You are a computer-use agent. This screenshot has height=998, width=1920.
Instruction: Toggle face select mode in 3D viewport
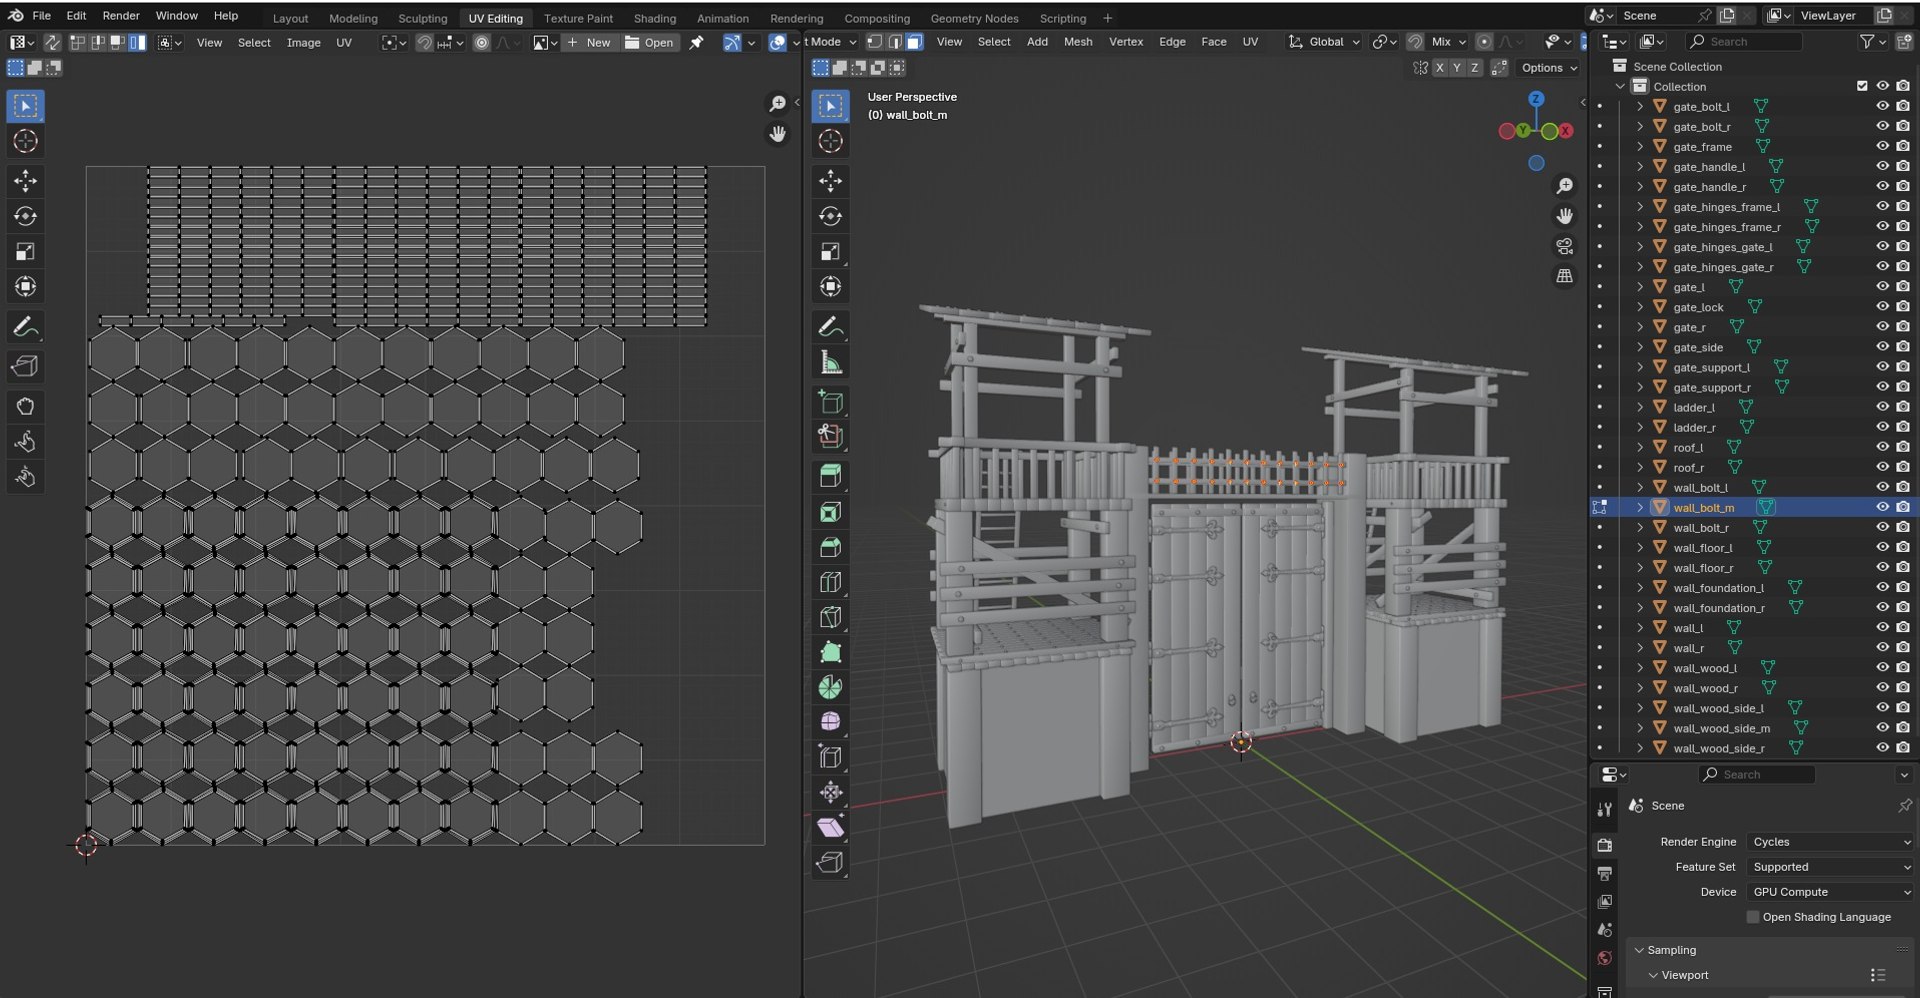914,42
